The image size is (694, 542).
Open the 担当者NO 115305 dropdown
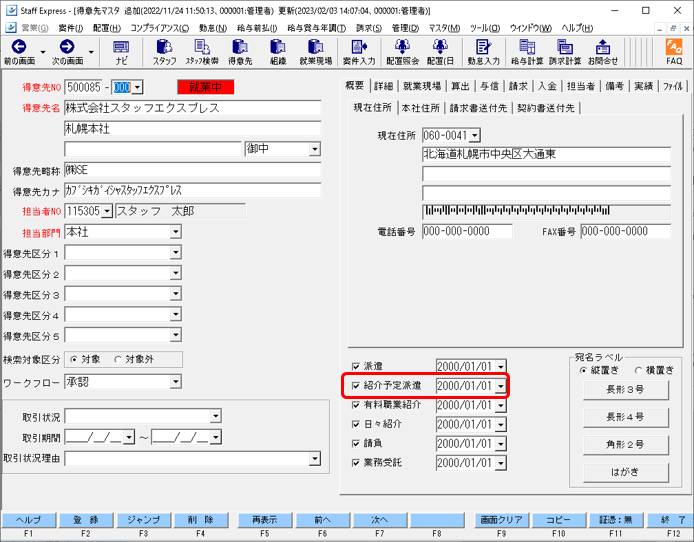tap(107, 211)
